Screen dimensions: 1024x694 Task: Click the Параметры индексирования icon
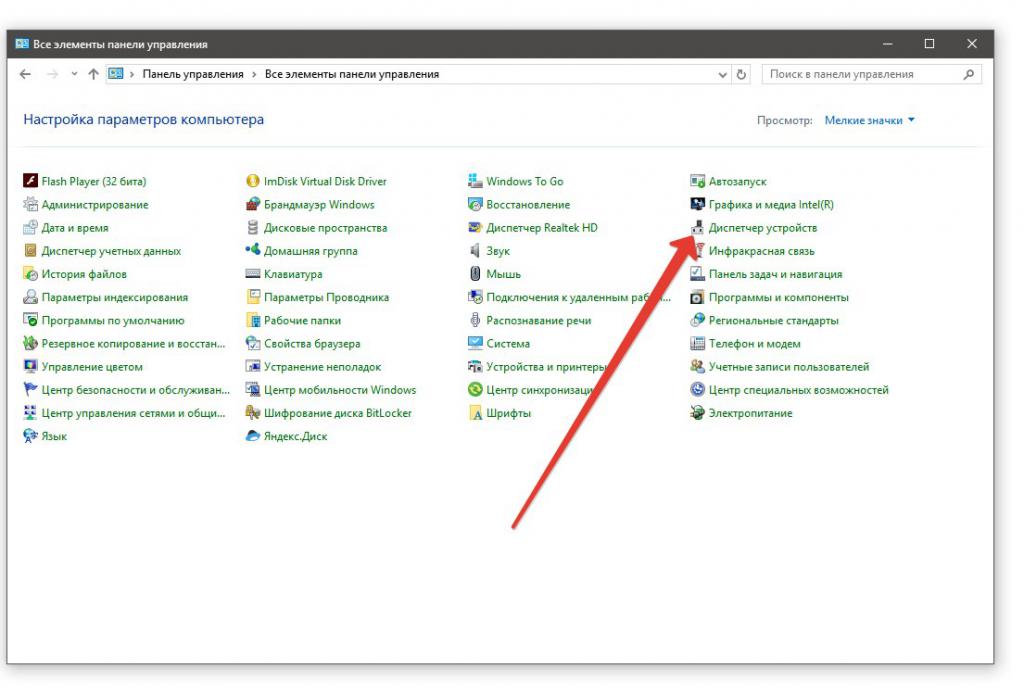(x=30, y=297)
